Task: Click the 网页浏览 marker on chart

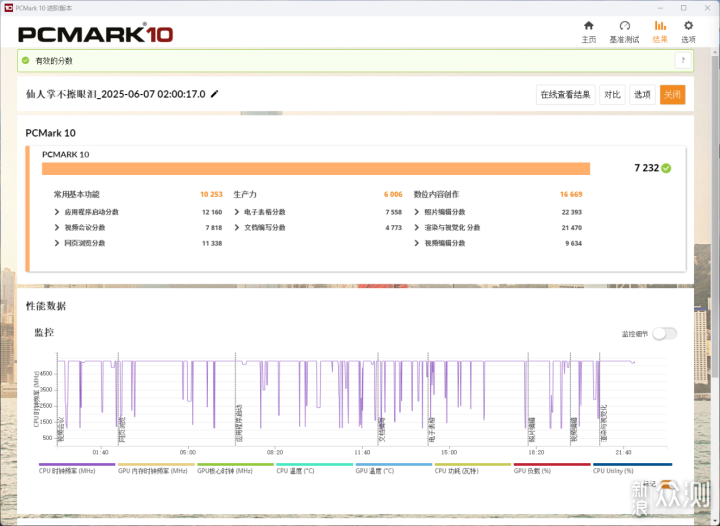Action: [122, 430]
